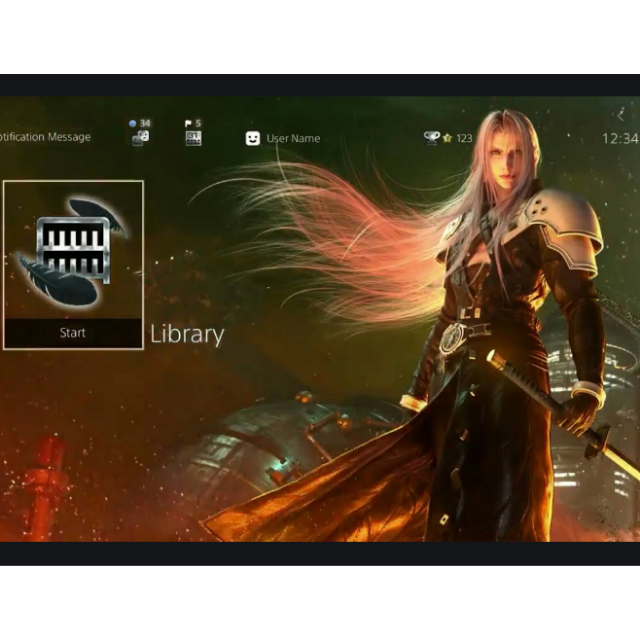640x640 pixels.
Task: Click the small blue online dot
Action: point(133,124)
